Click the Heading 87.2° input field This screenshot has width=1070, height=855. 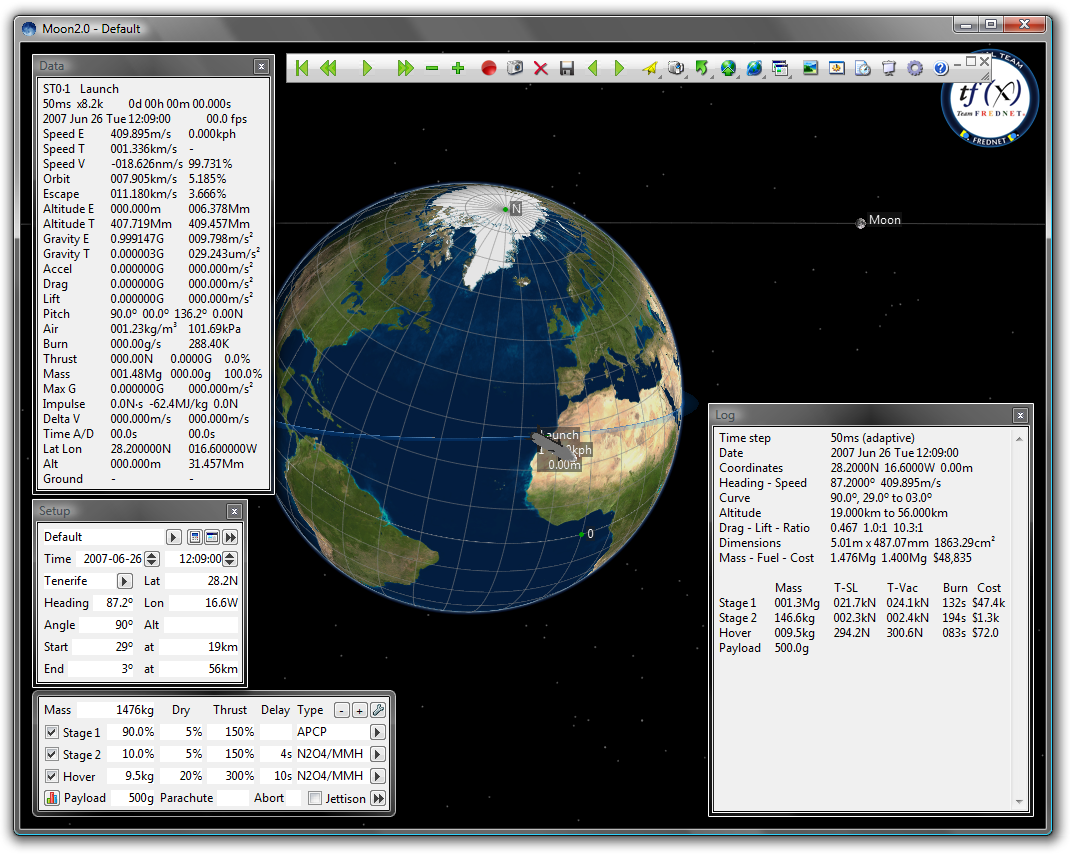point(115,603)
